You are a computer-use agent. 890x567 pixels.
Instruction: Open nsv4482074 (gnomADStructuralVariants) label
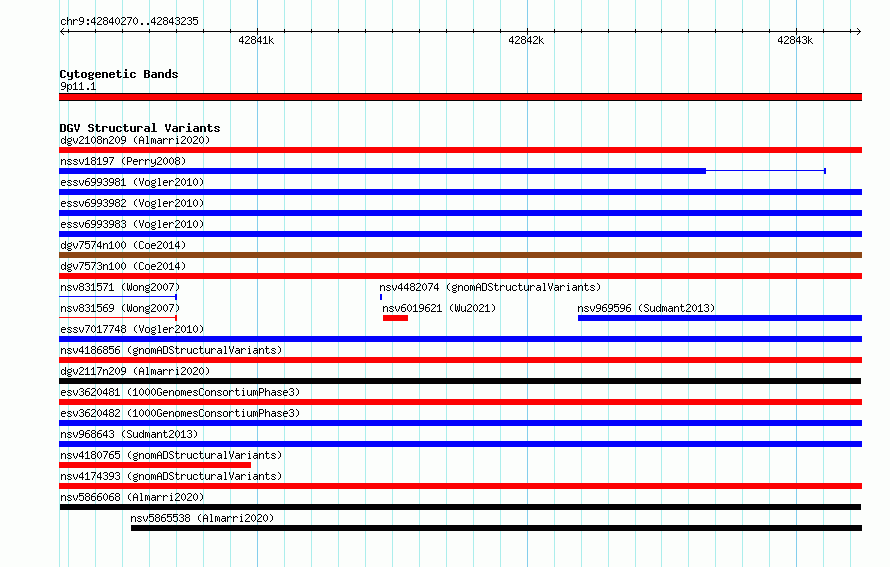[x=490, y=287]
